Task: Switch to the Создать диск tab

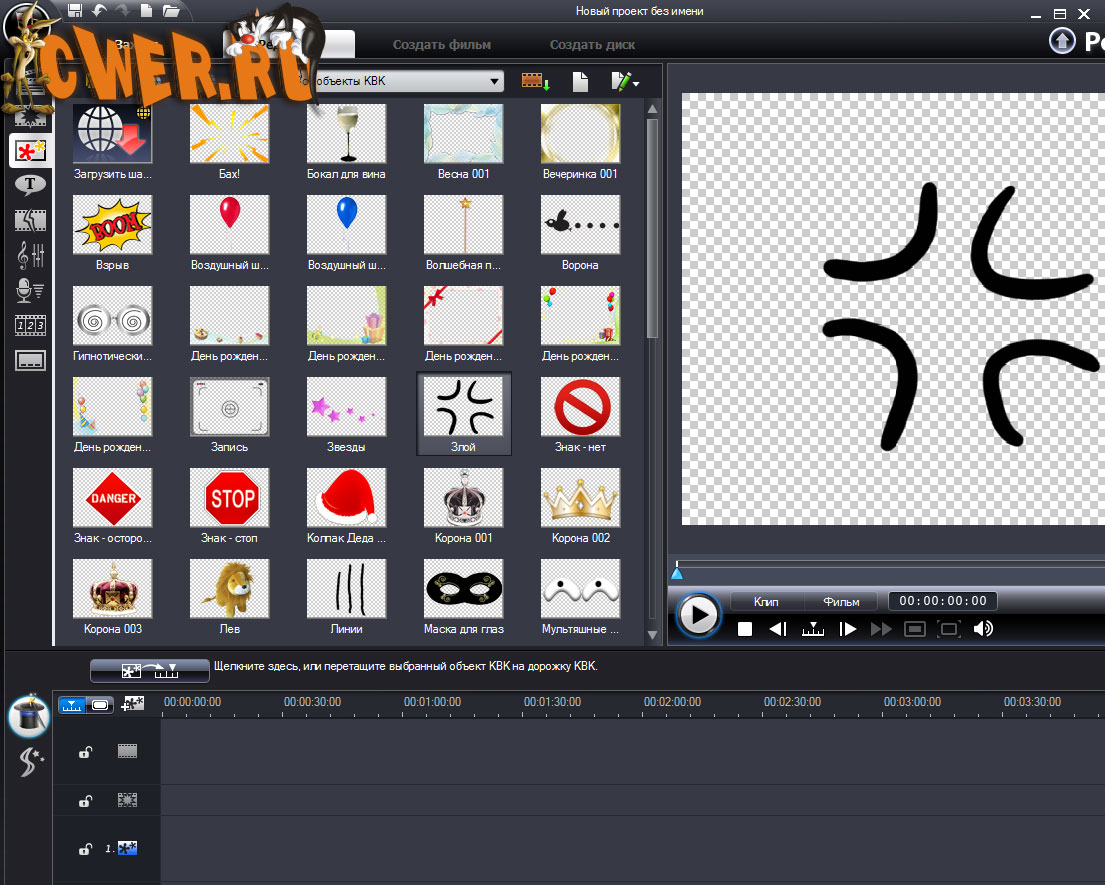Action: (x=592, y=45)
